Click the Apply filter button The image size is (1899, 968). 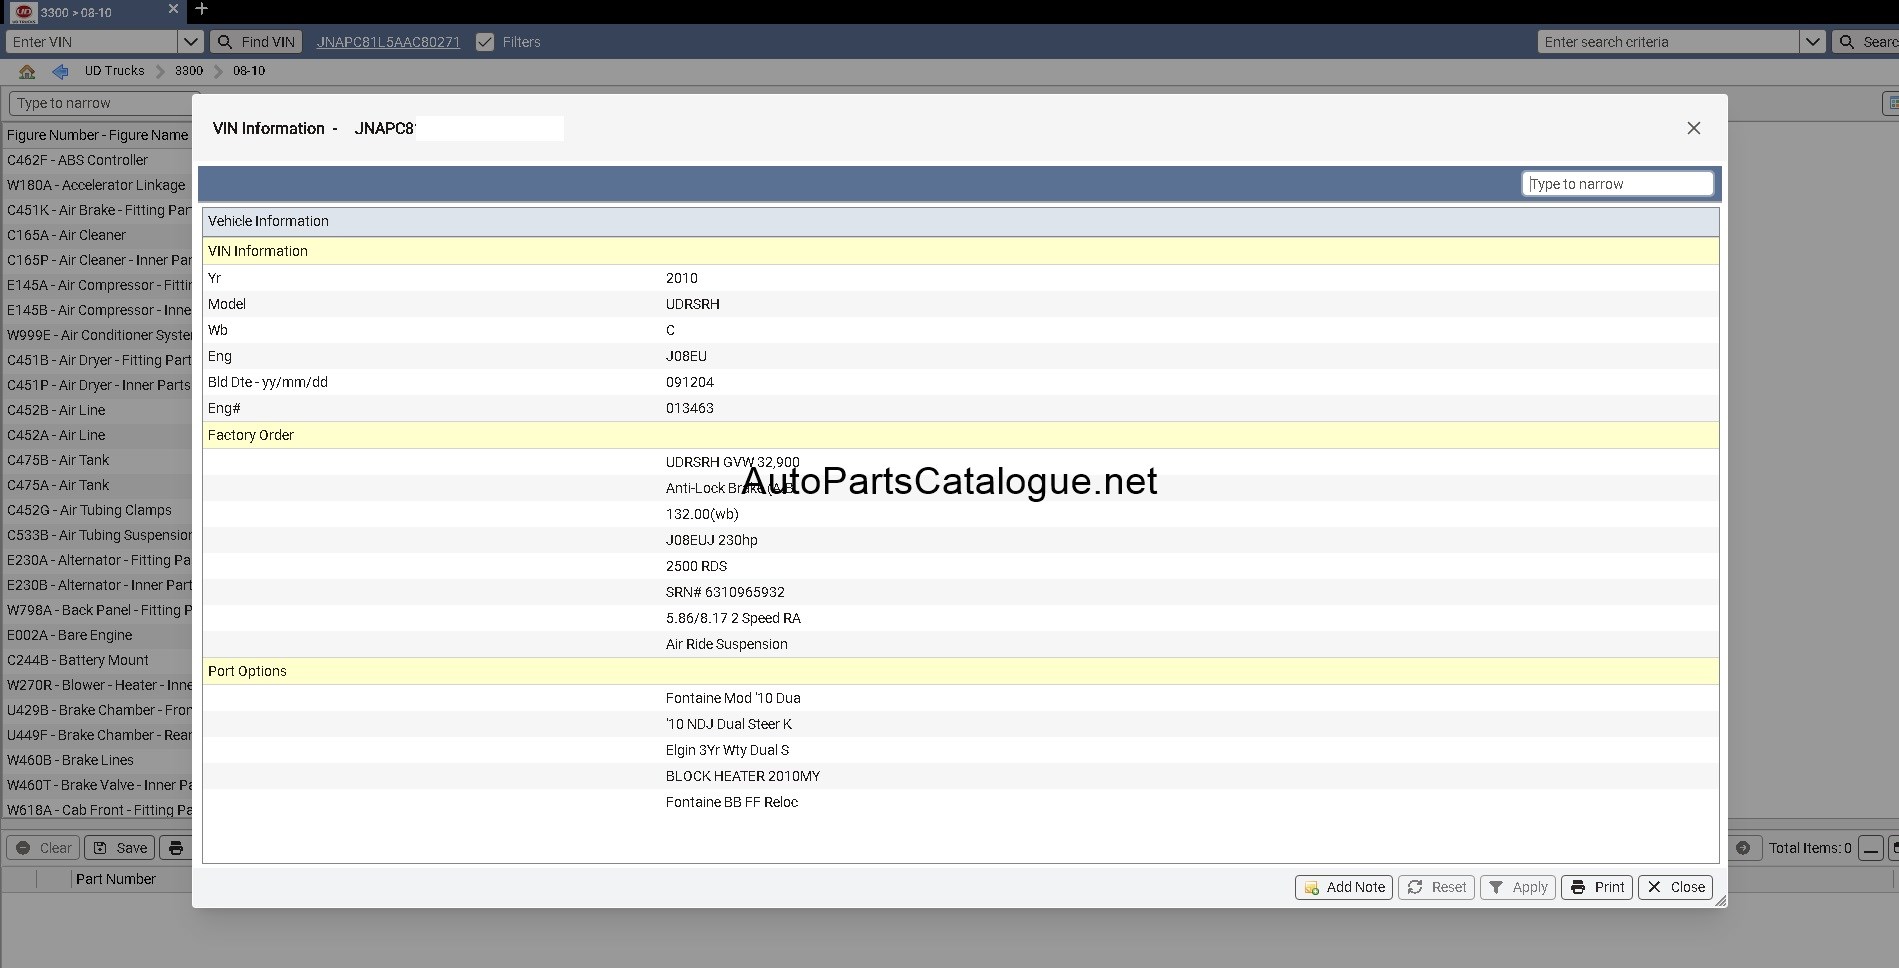tap(1518, 887)
